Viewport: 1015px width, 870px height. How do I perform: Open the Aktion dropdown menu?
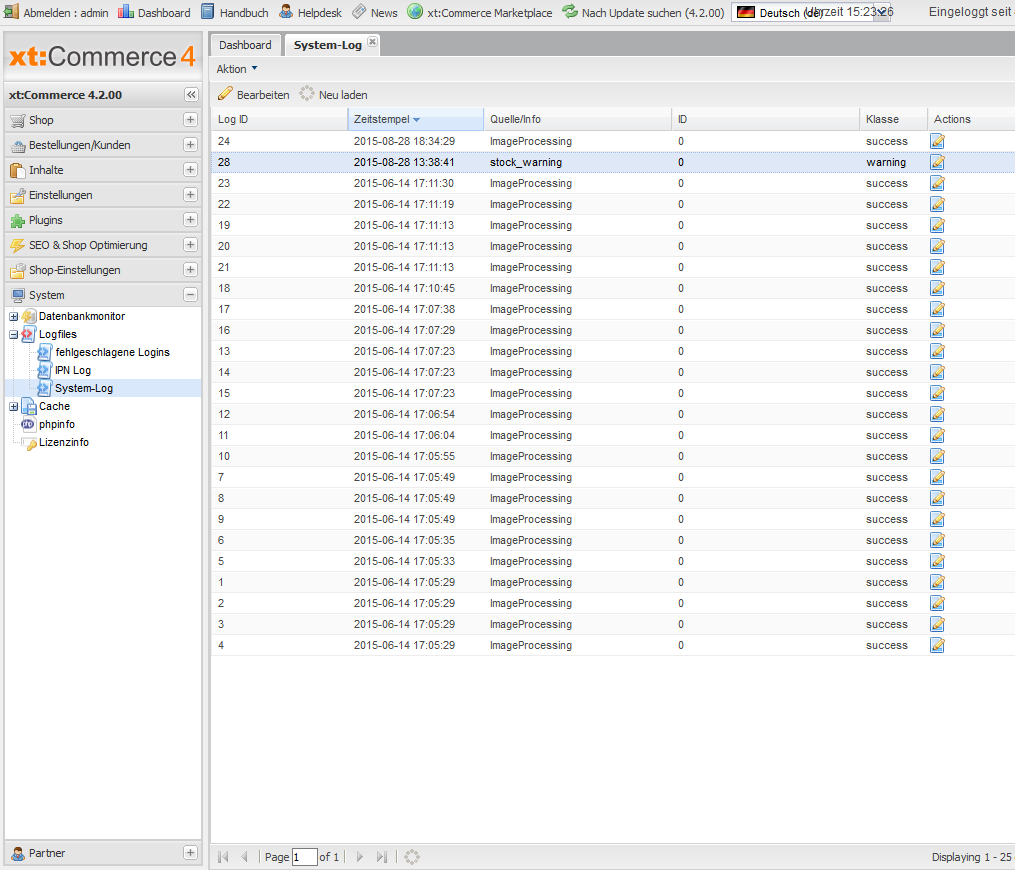(x=237, y=69)
